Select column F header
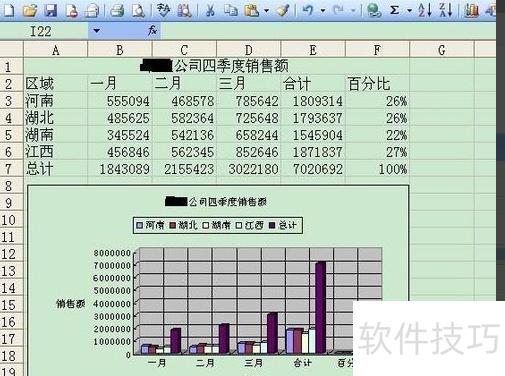Viewport: 505px width, 376px height. click(x=377, y=50)
